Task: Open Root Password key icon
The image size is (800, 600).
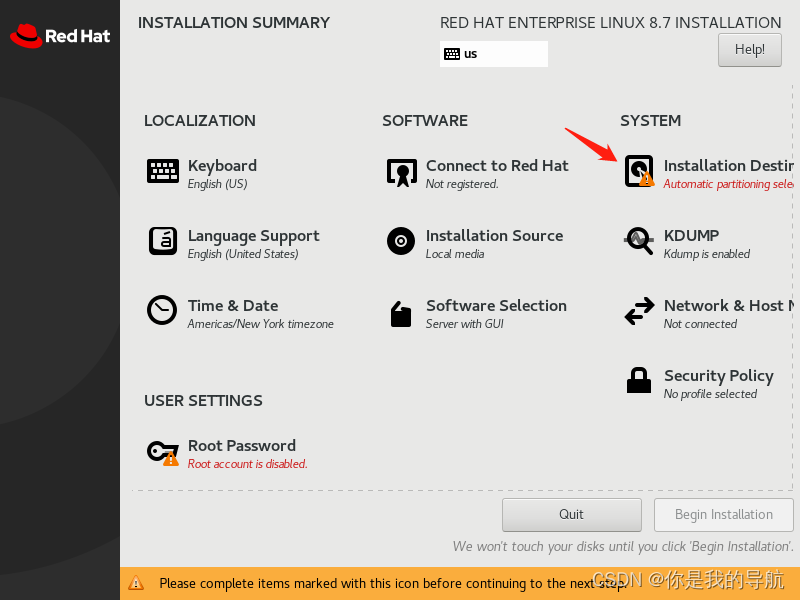Action: [163, 453]
